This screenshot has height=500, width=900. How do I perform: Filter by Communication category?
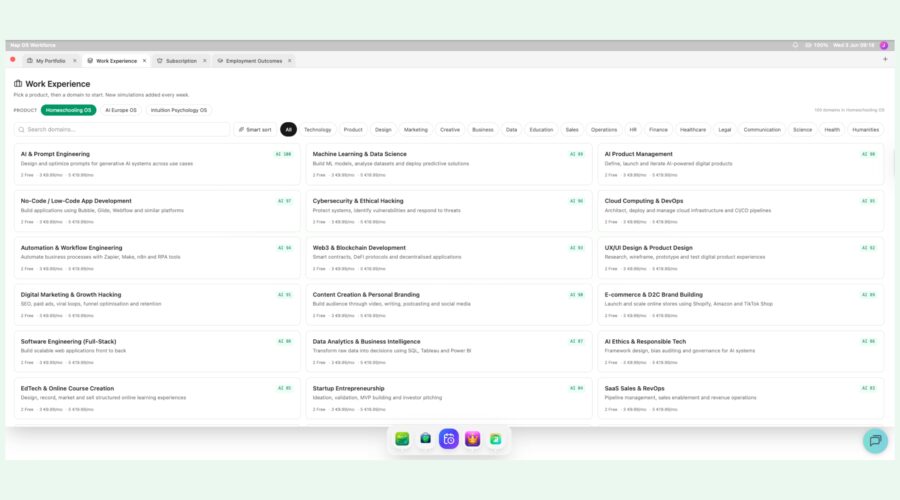point(762,130)
